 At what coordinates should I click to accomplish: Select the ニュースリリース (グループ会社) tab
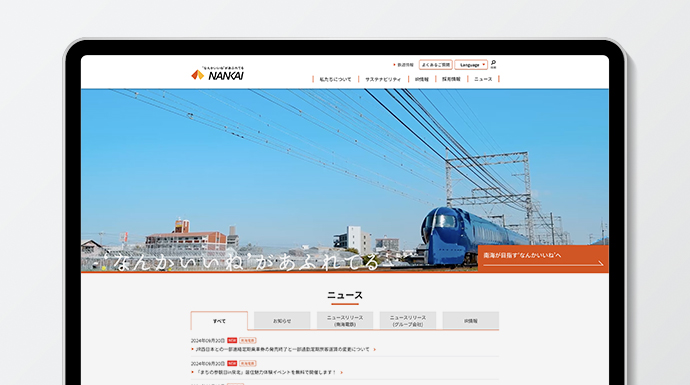408,321
